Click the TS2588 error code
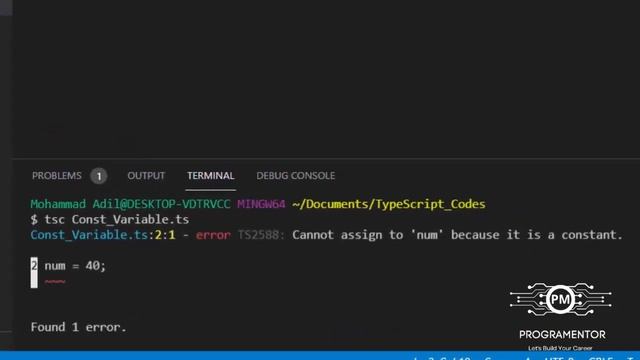Viewport: 640px width, 360px height. [x=261, y=235]
